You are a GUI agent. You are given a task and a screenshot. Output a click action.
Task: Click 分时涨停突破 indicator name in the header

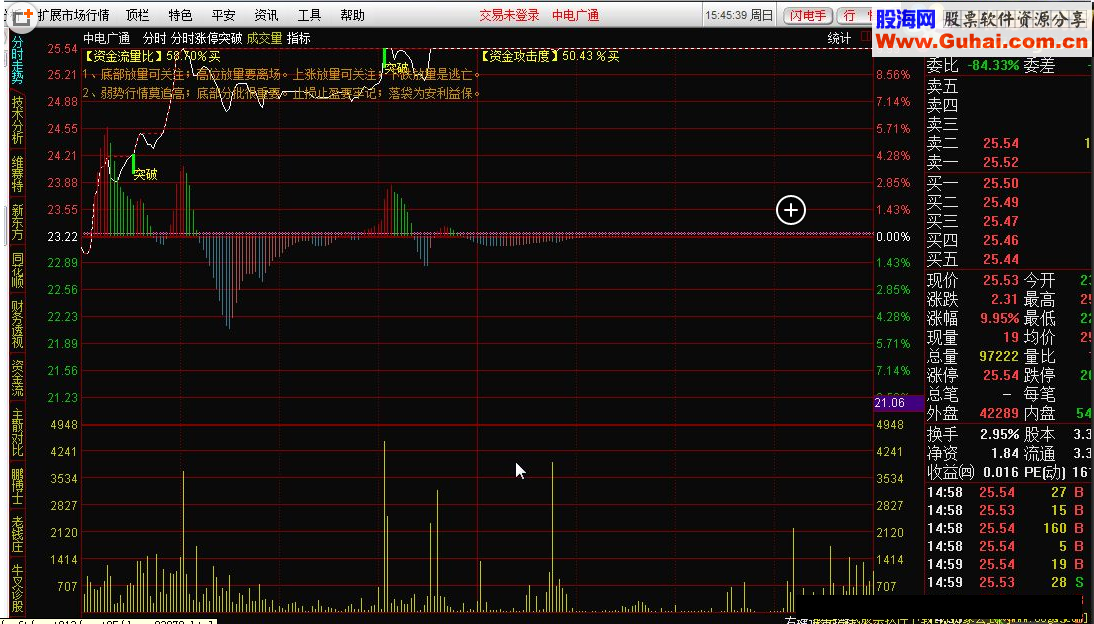tap(207, 38)
